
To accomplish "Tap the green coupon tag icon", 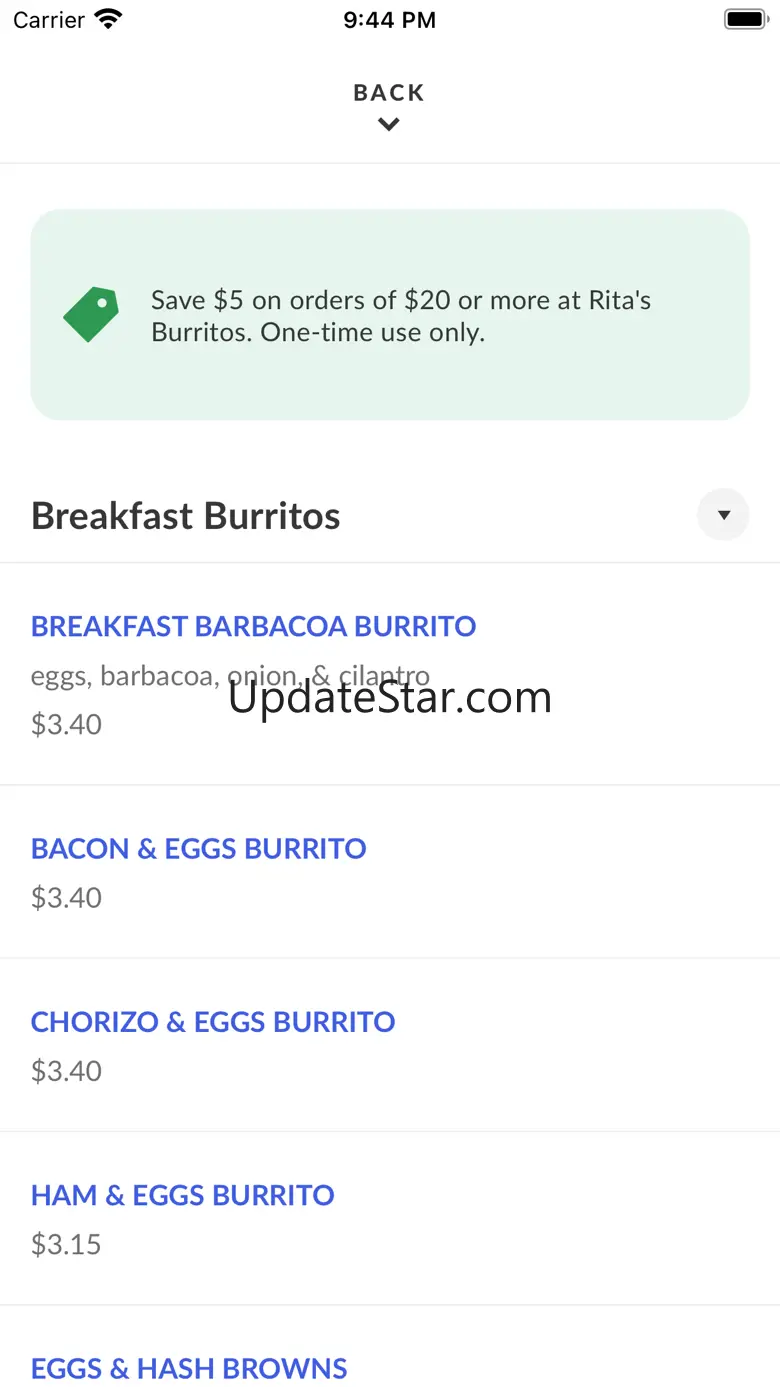I will click(x=91, y=314).
